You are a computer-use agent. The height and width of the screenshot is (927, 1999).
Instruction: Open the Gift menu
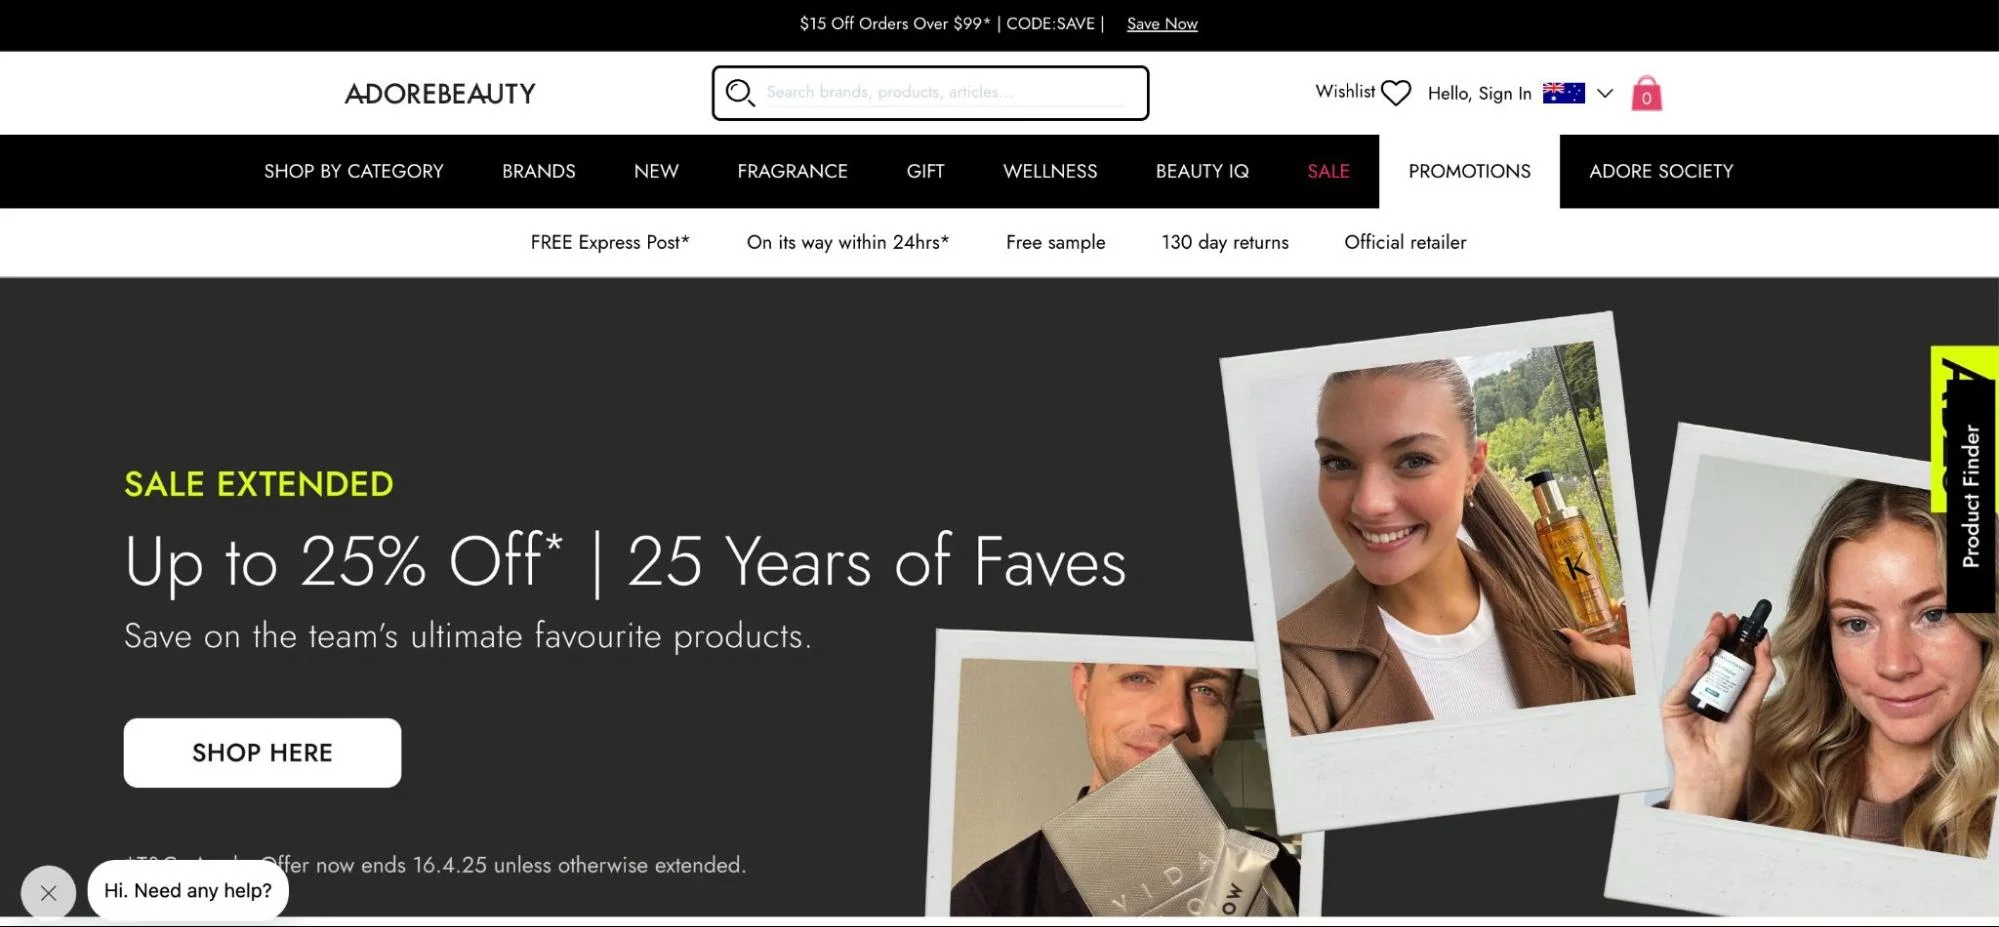point(925,171)
